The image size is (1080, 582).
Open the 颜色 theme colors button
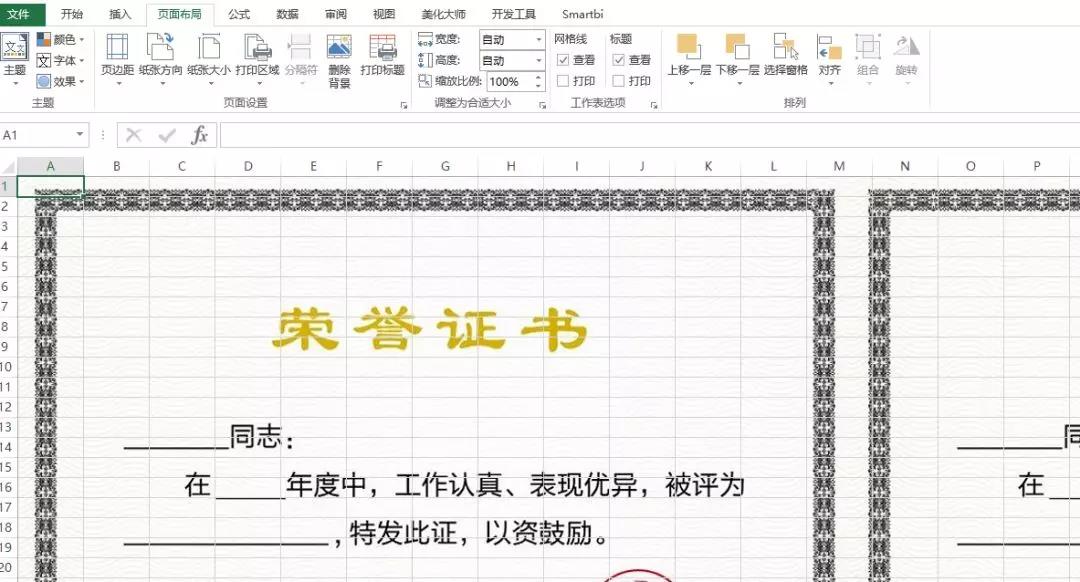click(60, 39)
